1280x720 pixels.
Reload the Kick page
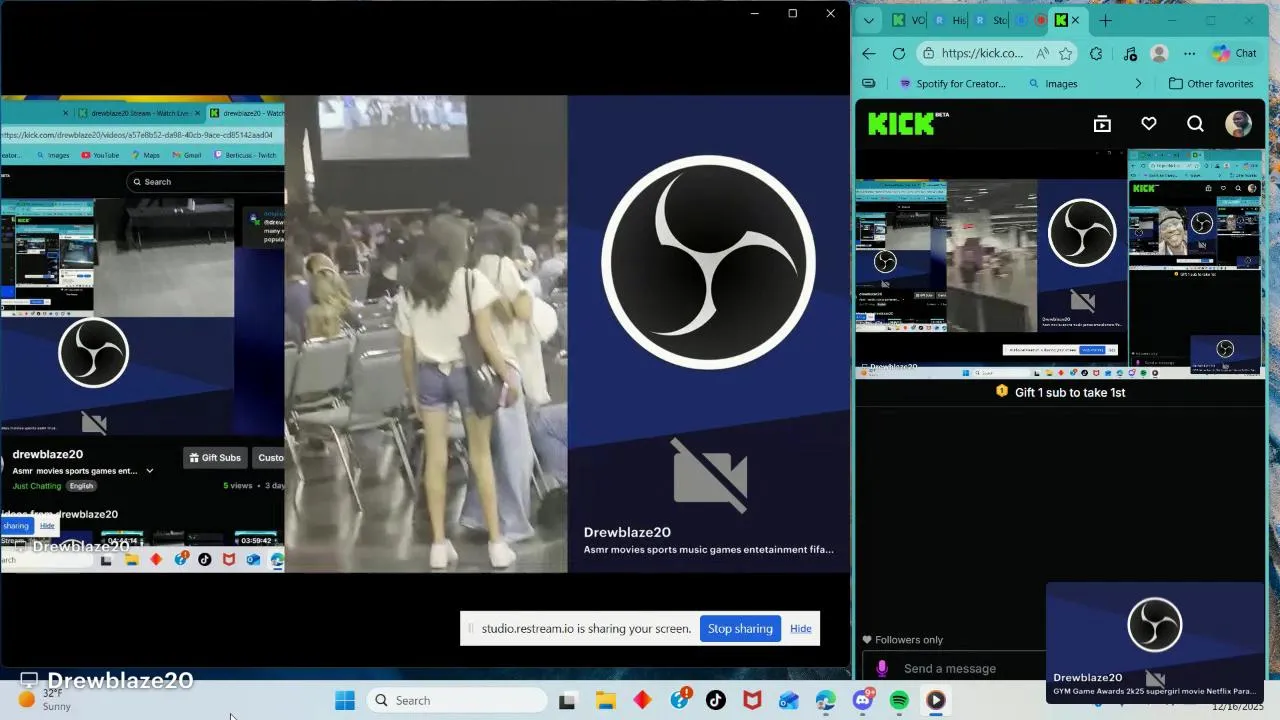coord(898,54)
